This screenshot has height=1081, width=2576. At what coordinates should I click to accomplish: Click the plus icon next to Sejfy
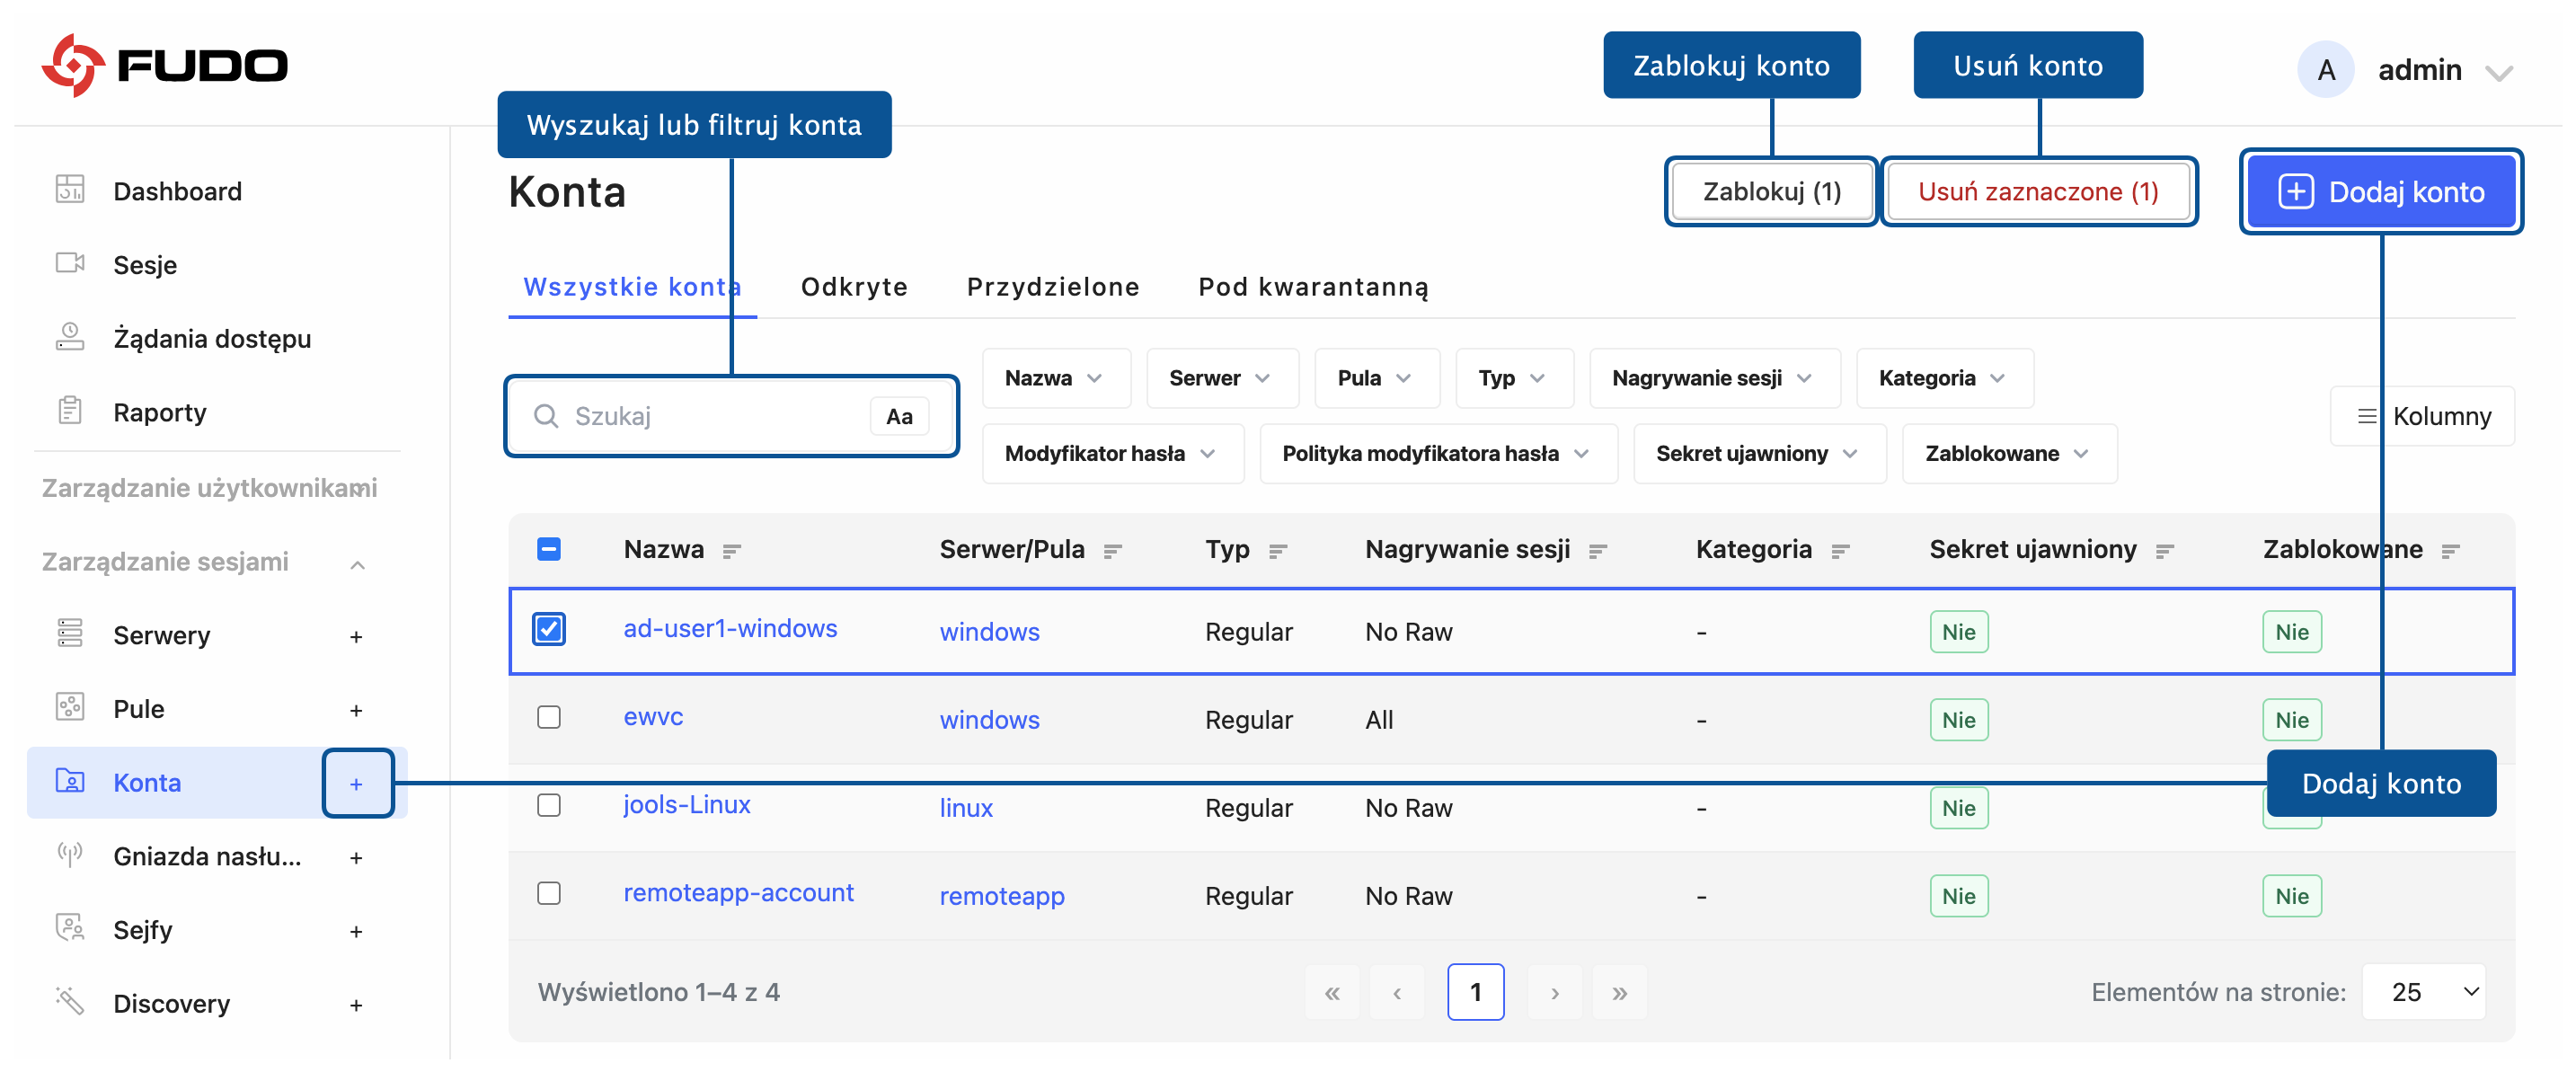pyautogui.click(x=356, y=931)
